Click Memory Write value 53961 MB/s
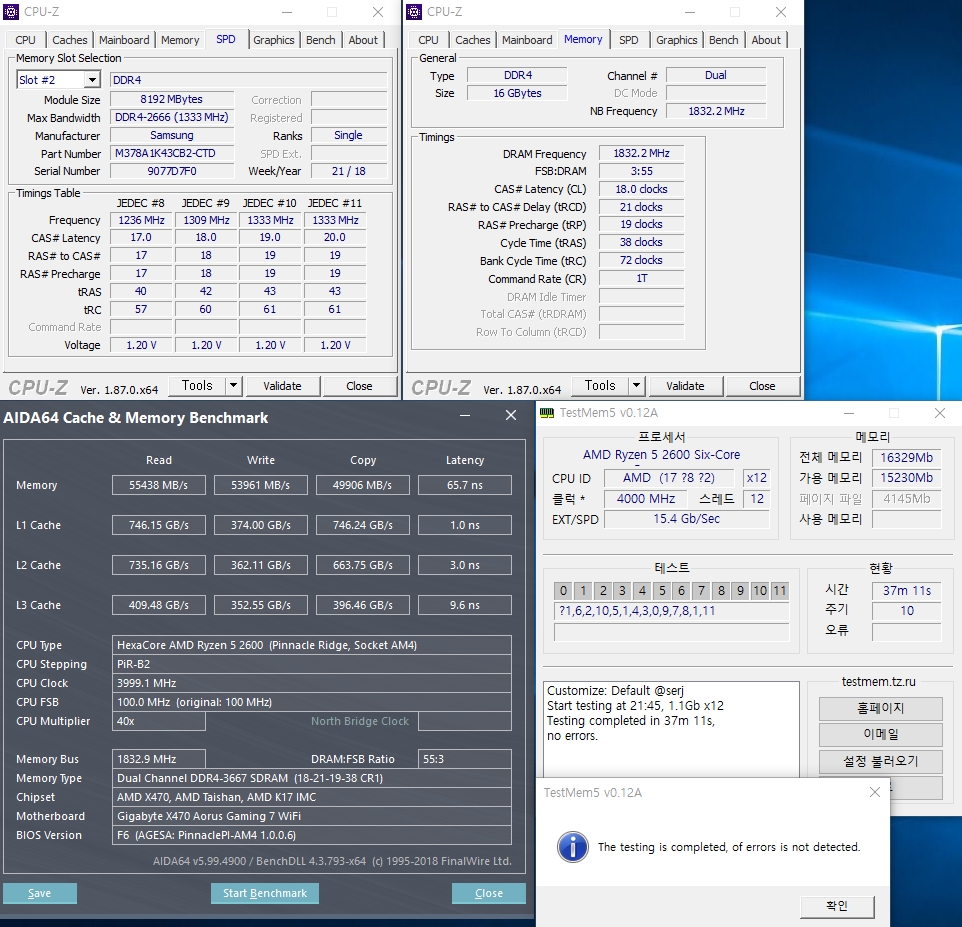This screenshot has width=962, height=927. (x=261, y=485)
